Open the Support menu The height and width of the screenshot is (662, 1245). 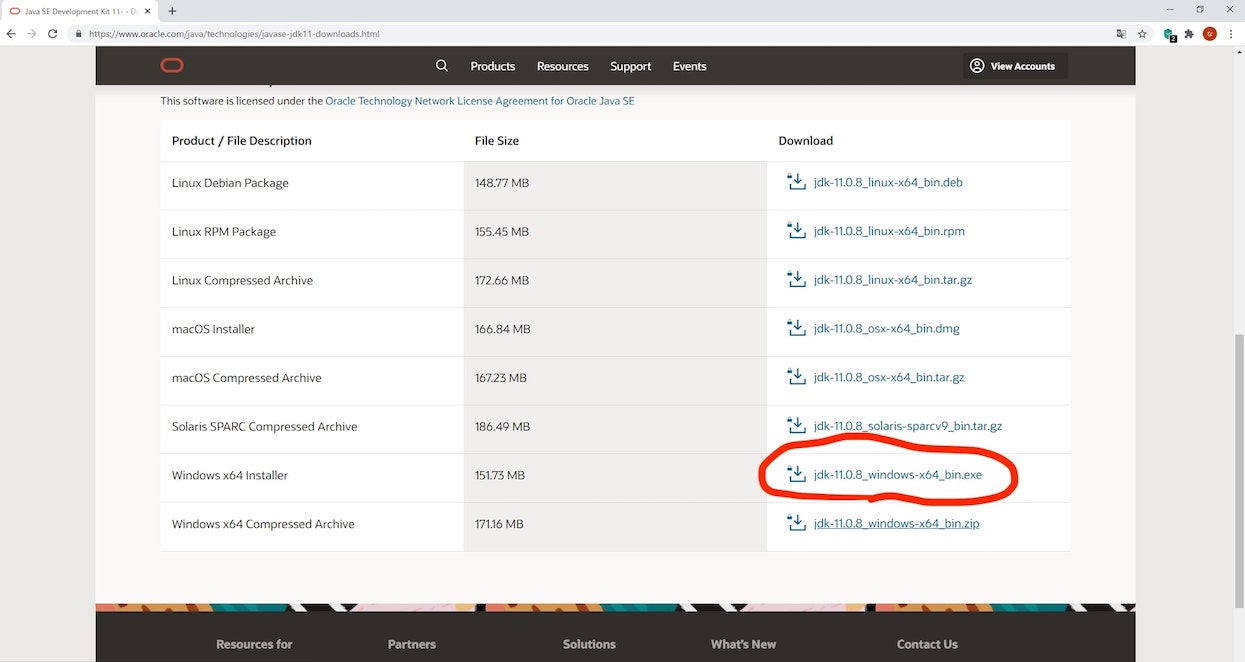631,66
